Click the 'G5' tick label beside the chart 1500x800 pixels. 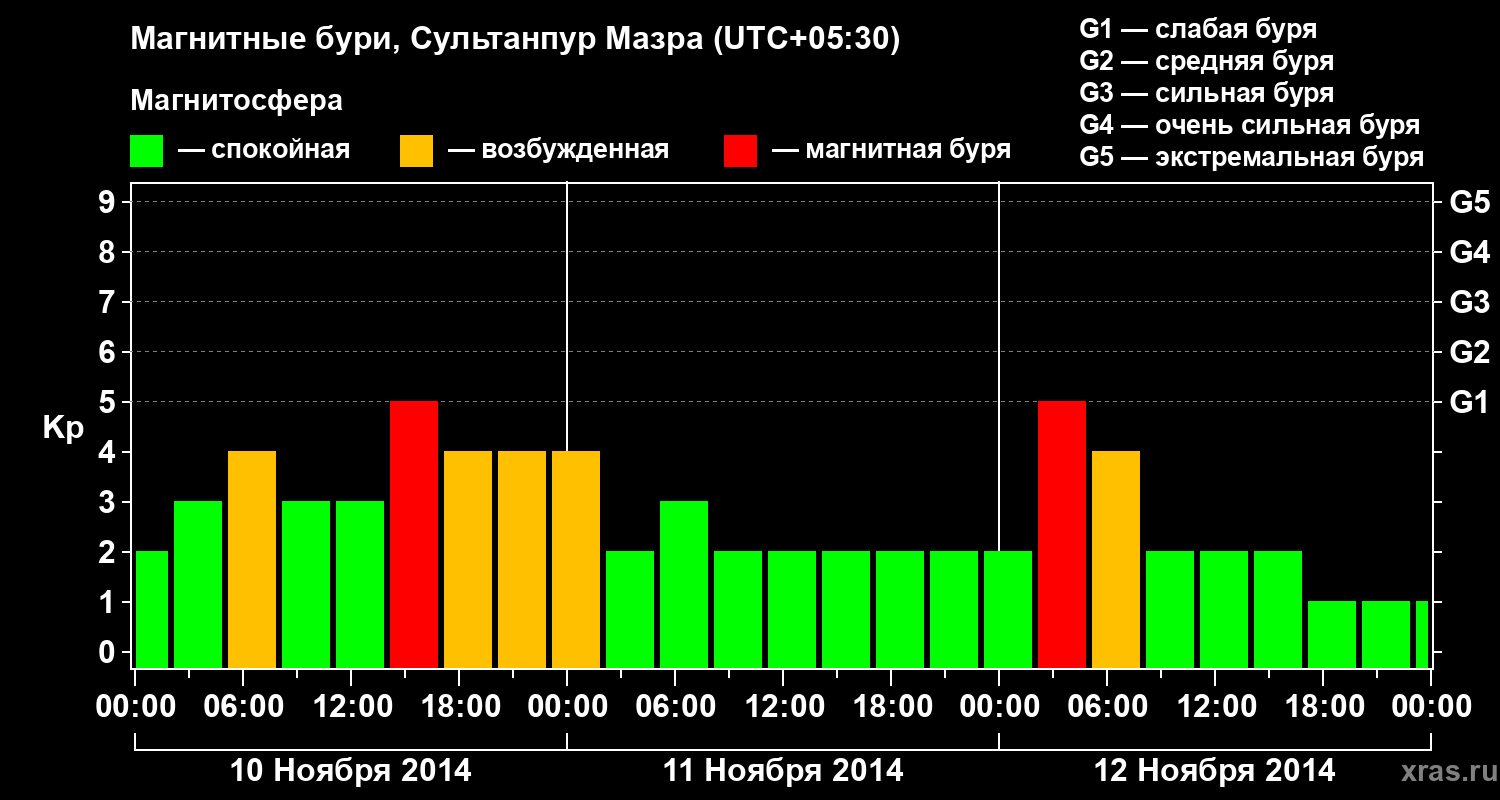tap(1469, 202)
